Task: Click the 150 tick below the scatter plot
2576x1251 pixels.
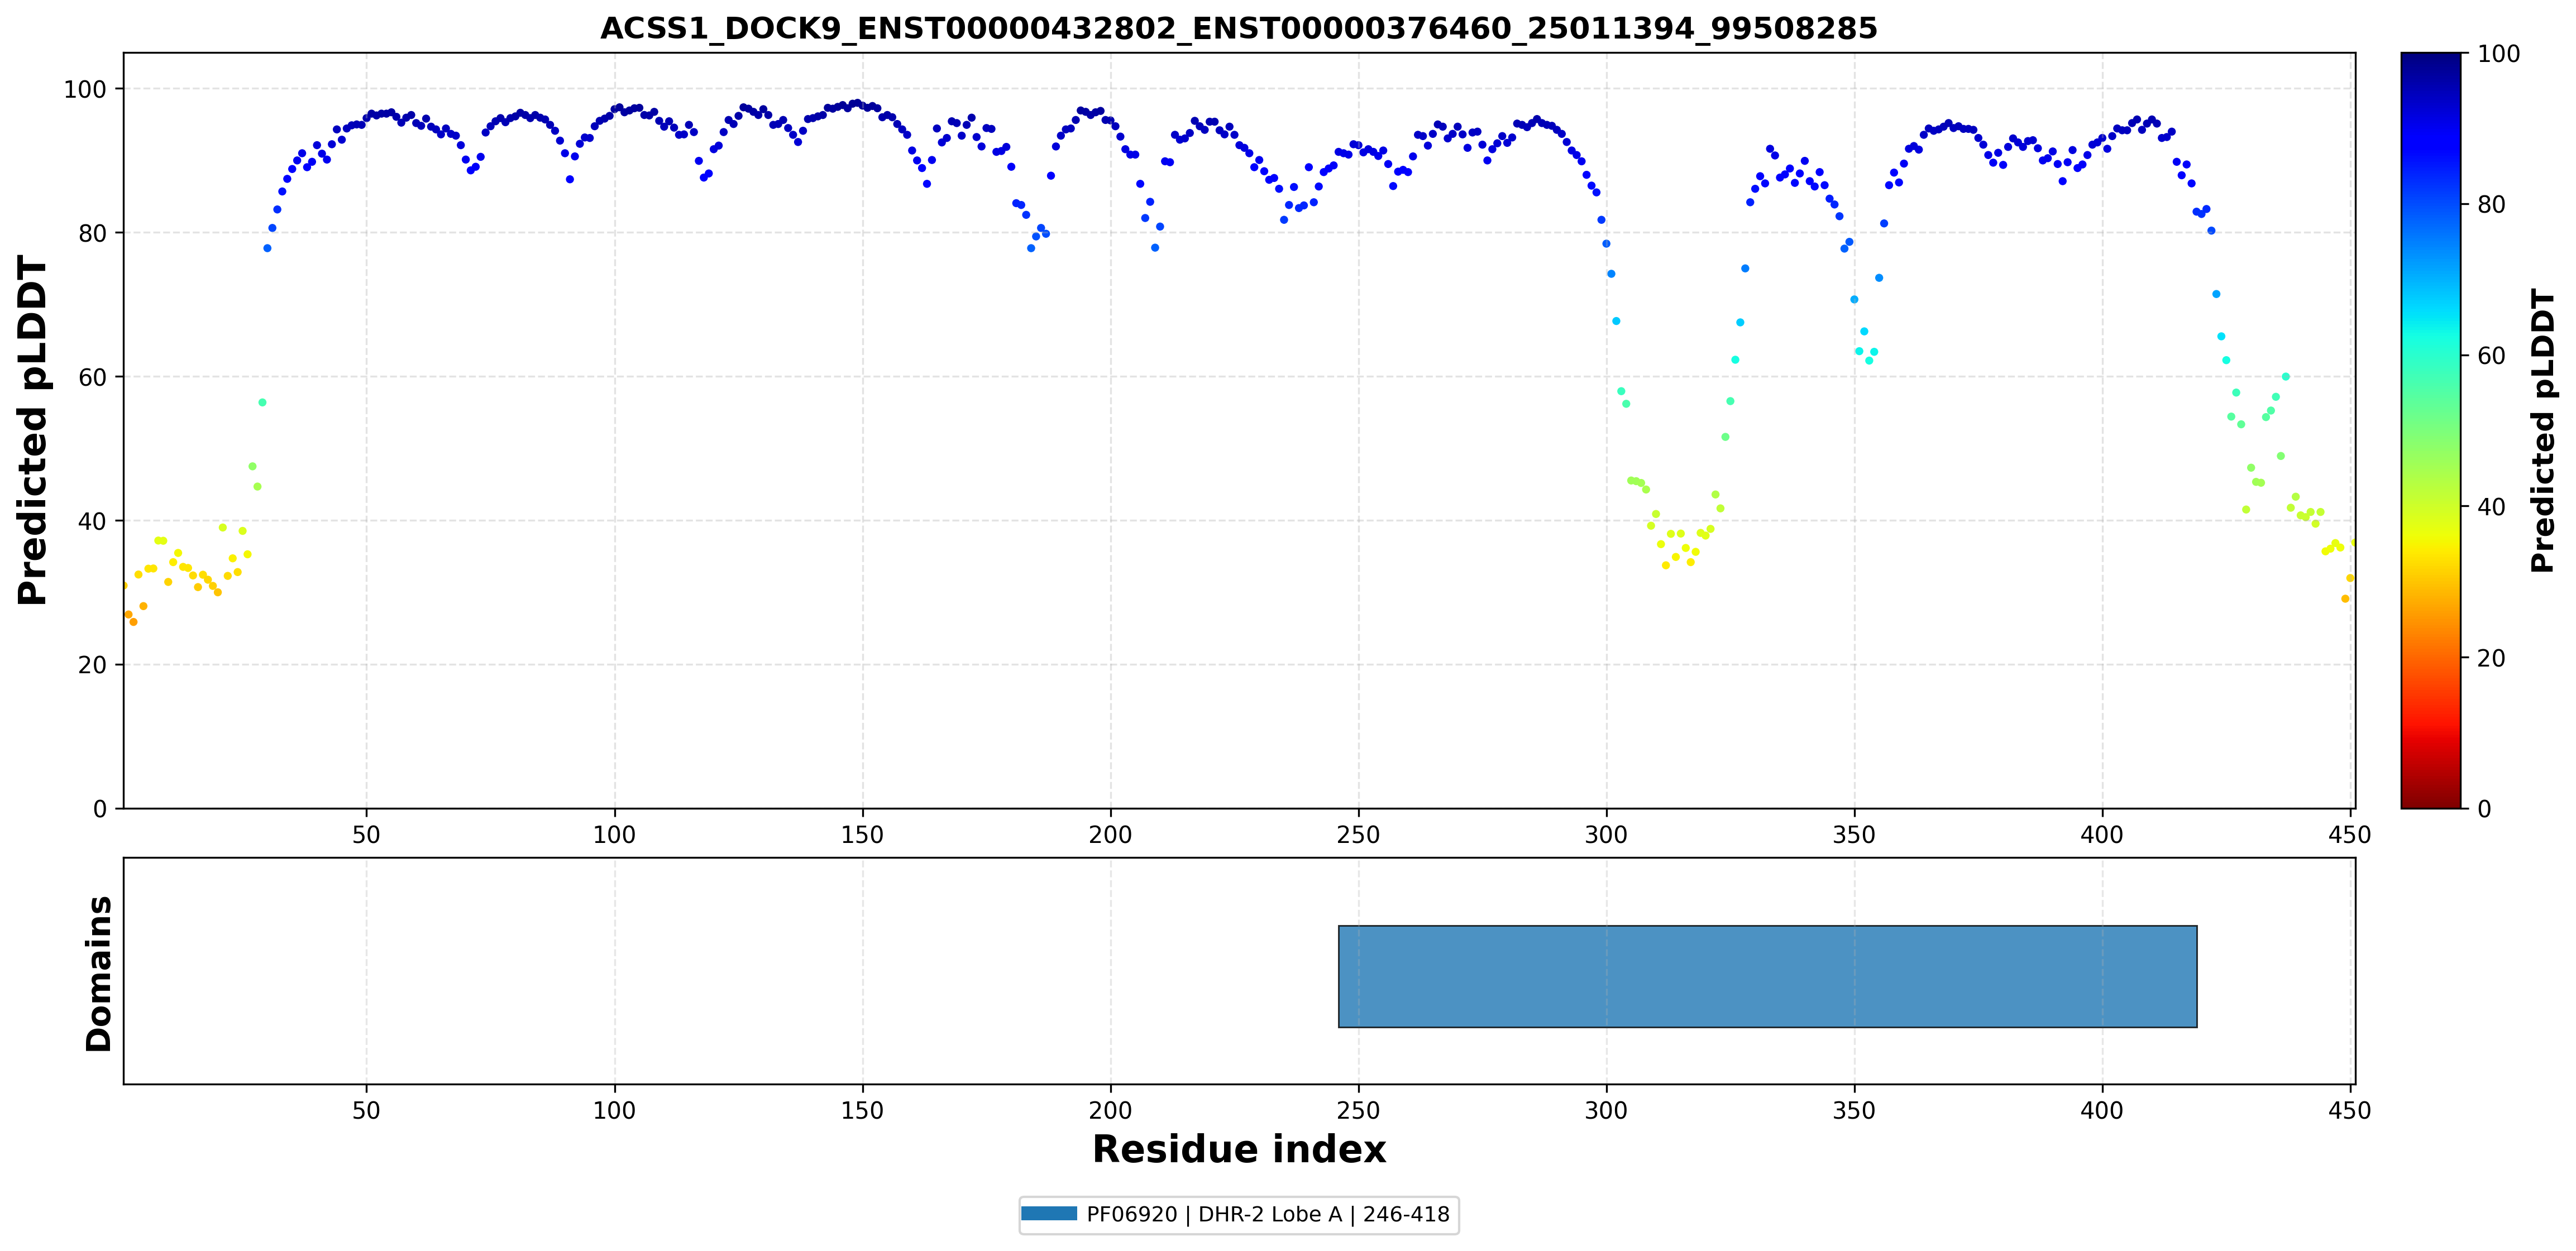Action: [862, 835]
